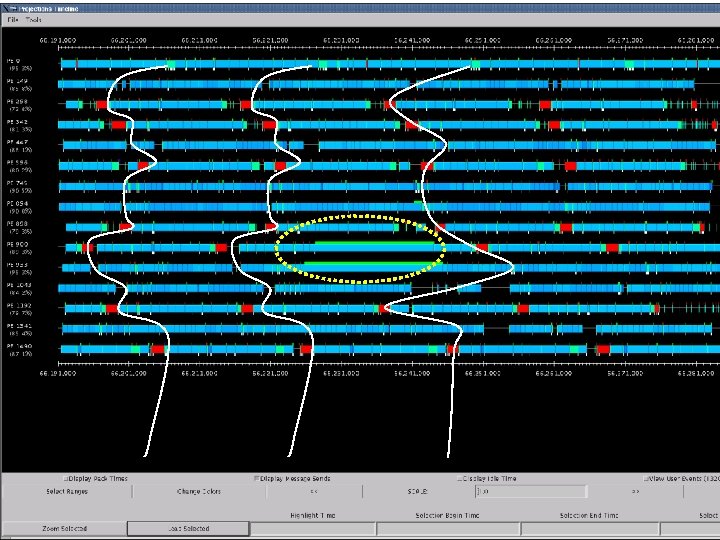This screenshot has width=720, height=540.
Task: Click the Selection Begin Time field
Action: pos(448,529)
